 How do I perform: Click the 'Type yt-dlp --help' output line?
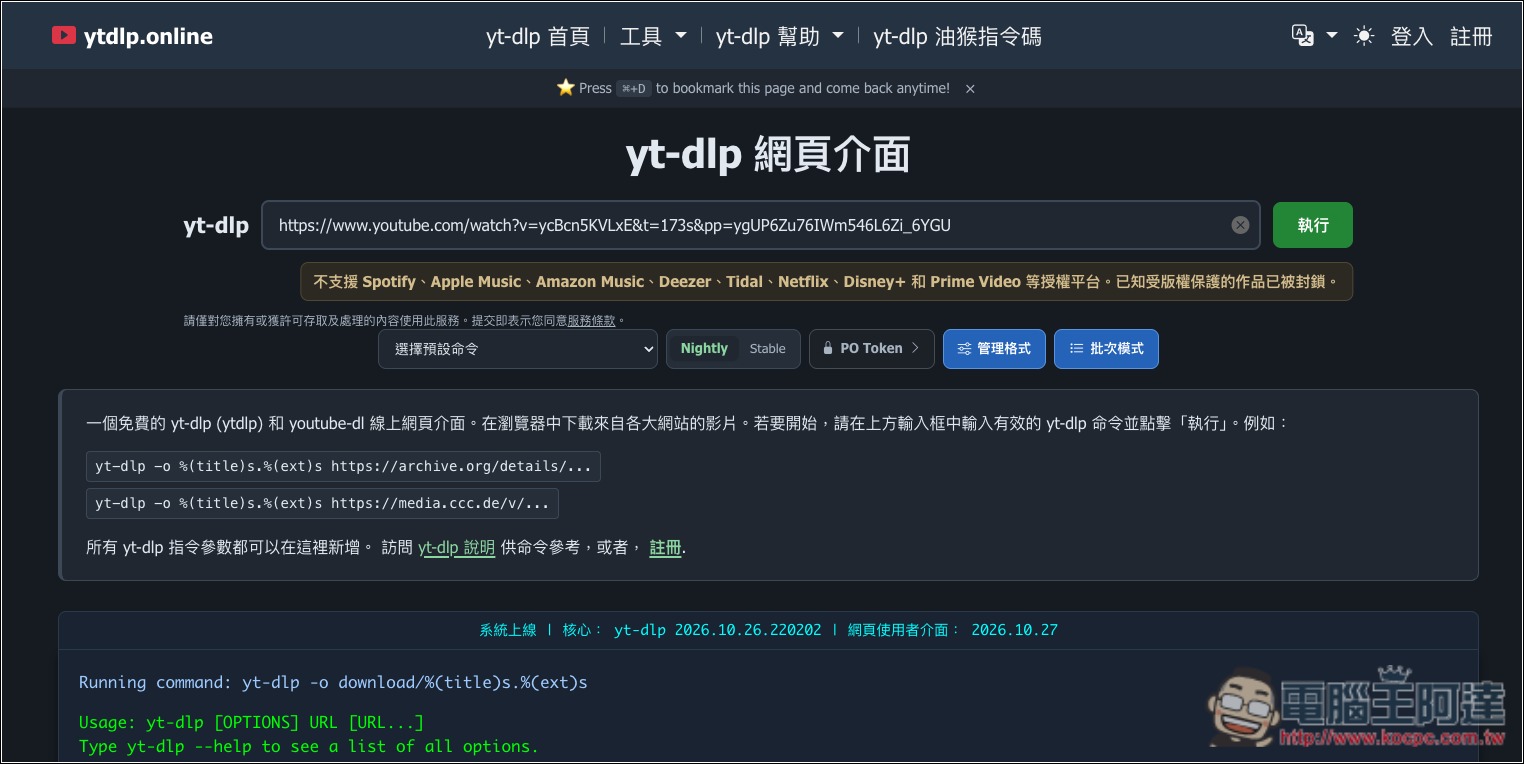coord(309,746)
